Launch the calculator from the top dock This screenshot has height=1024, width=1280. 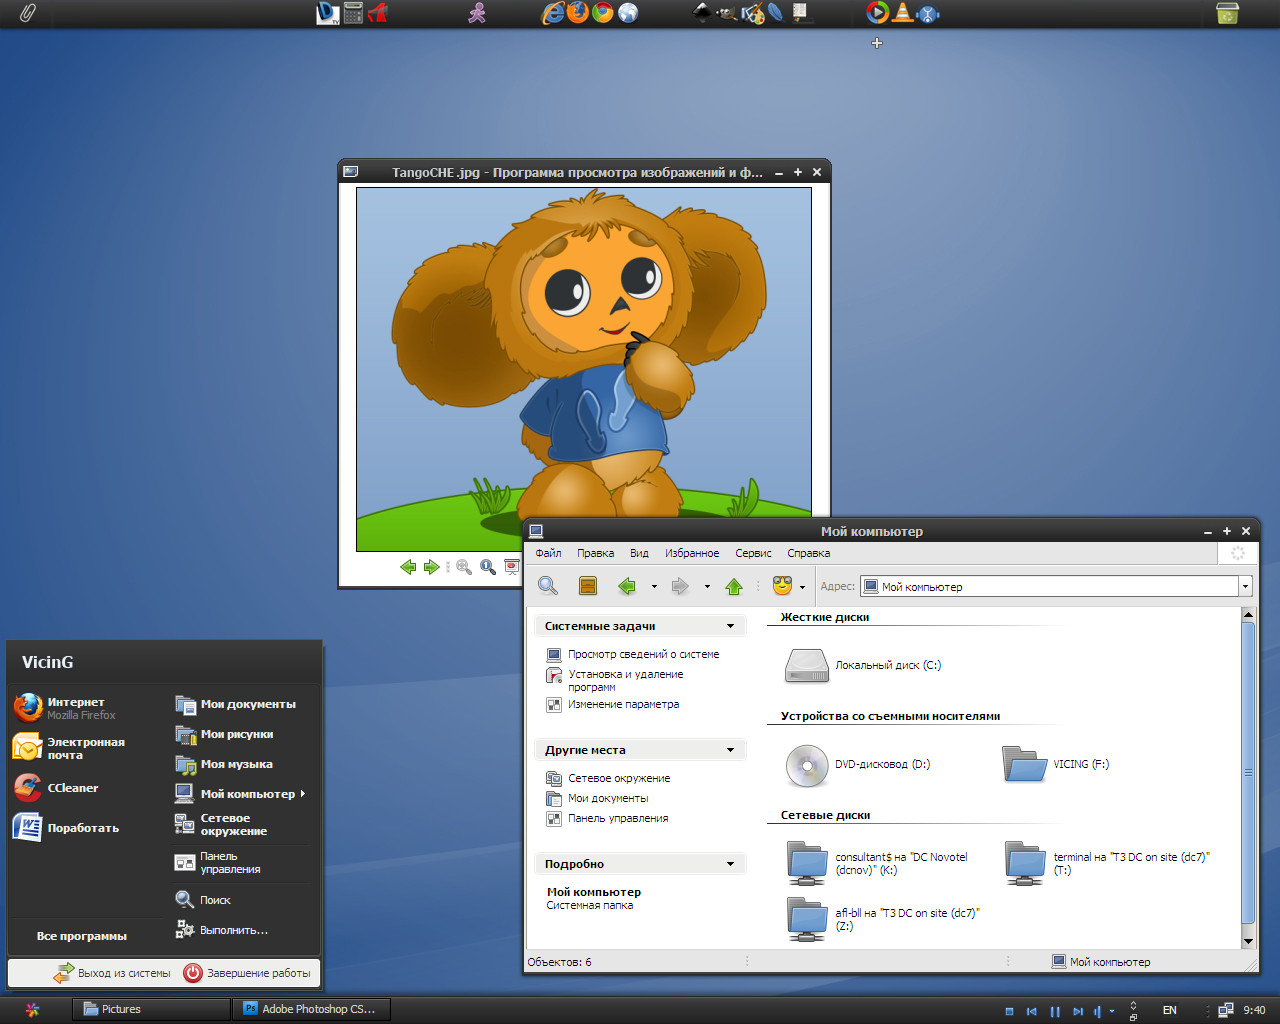(x=353, y=13)
